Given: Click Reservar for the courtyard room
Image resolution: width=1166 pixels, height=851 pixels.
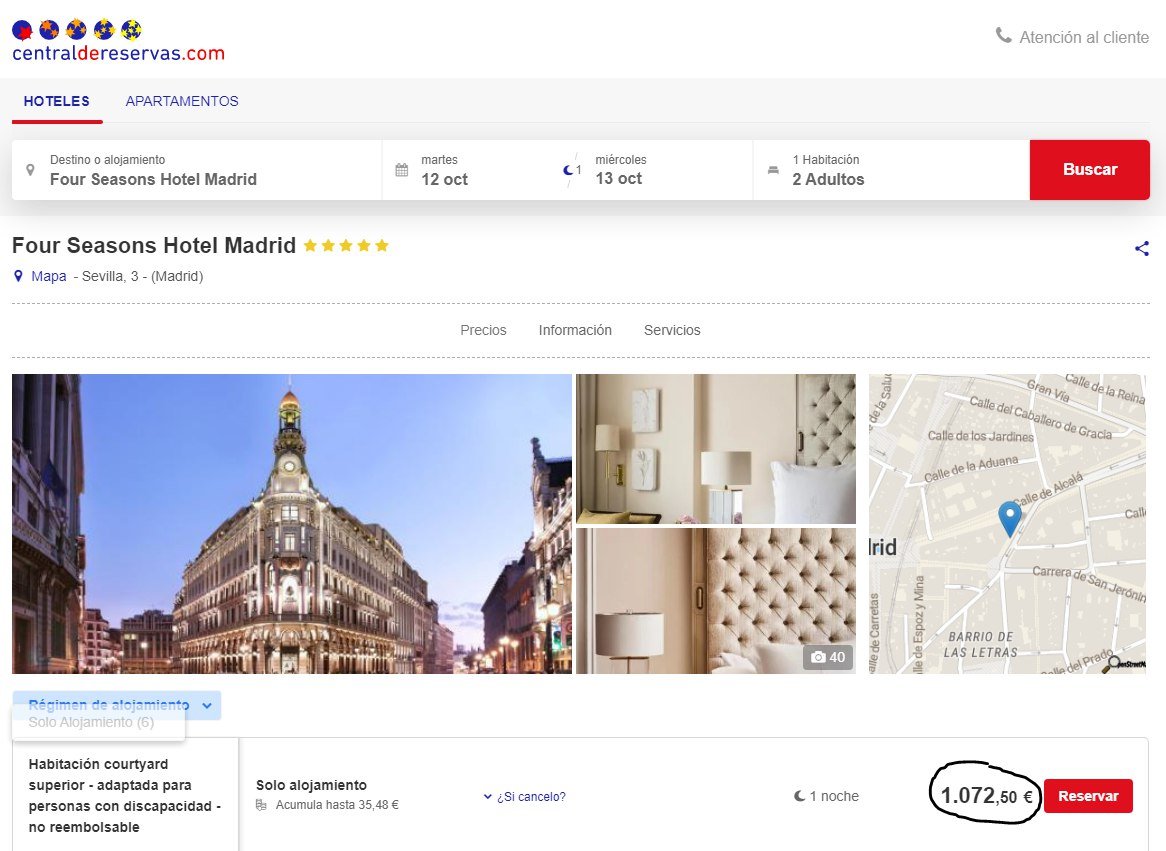Looking at the screenshot, I should click(1087, 796).
